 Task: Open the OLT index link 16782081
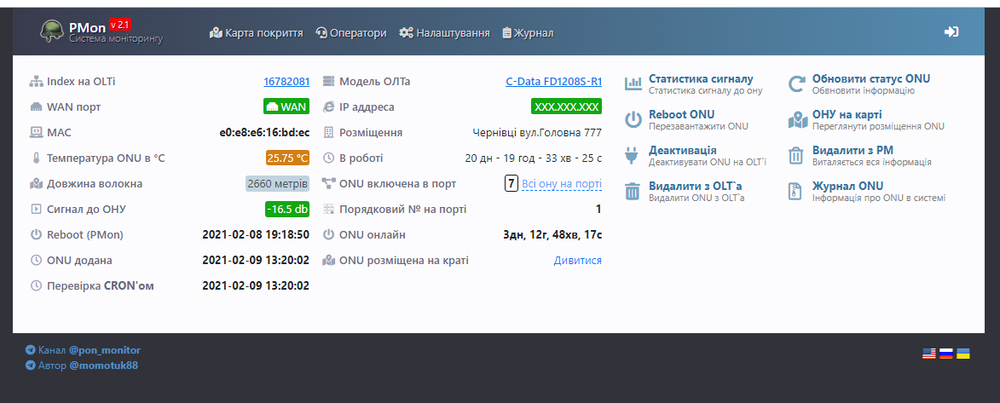coord(286,81)
